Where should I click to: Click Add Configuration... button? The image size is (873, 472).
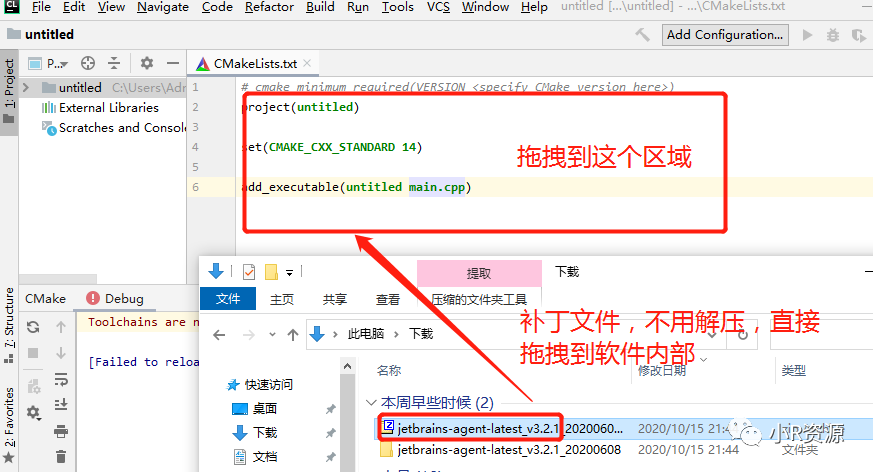point(725,35)
